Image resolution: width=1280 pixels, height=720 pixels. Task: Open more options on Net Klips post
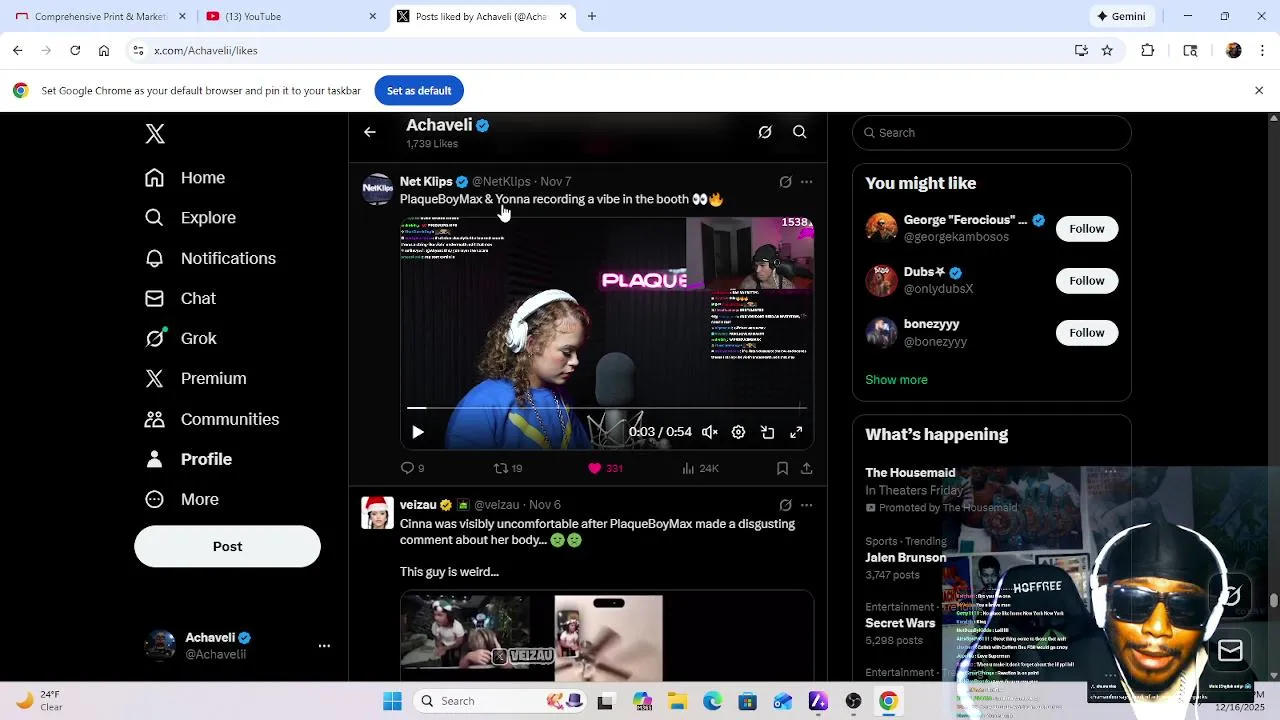tap(807, 182)
